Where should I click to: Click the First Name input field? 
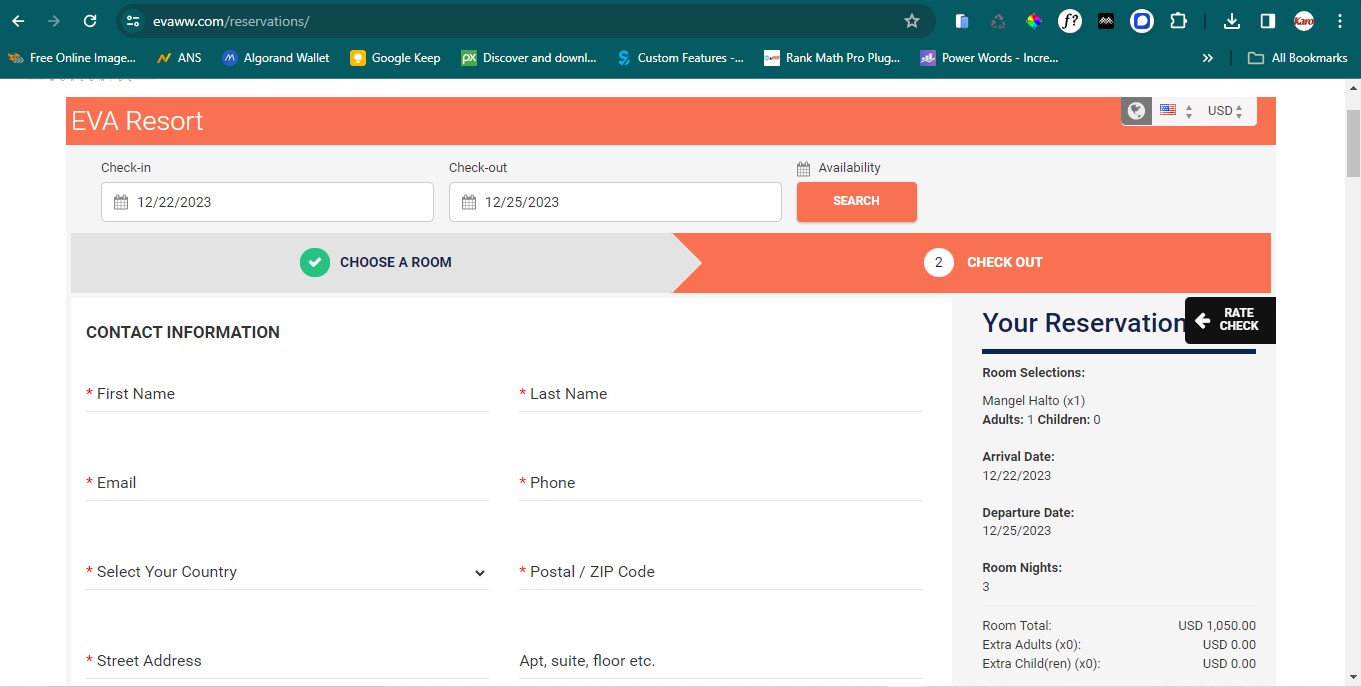[x=287, y=394]
